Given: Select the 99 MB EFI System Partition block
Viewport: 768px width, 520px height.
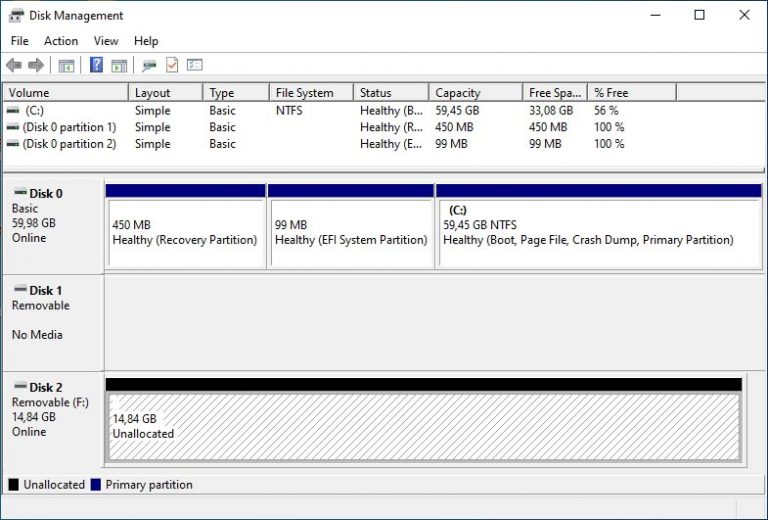Looking at the screenshot, I should pos(351,227).
